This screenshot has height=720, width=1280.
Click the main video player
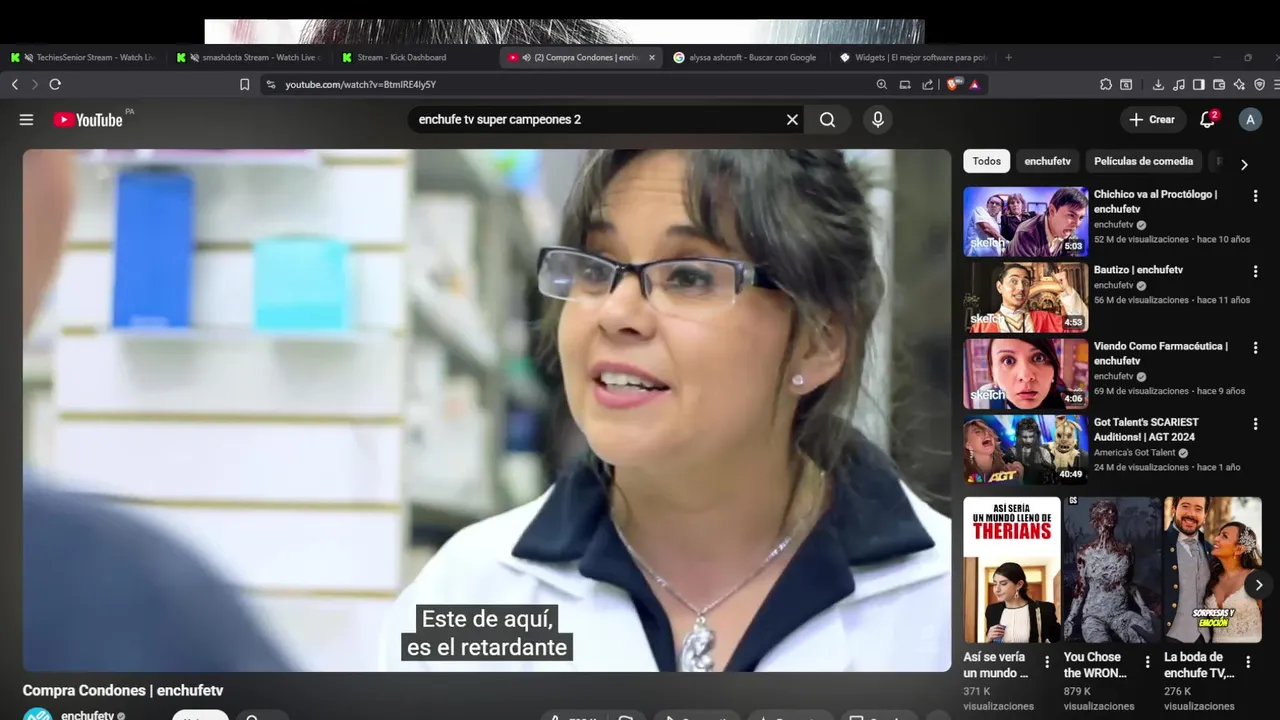(487, 410)
